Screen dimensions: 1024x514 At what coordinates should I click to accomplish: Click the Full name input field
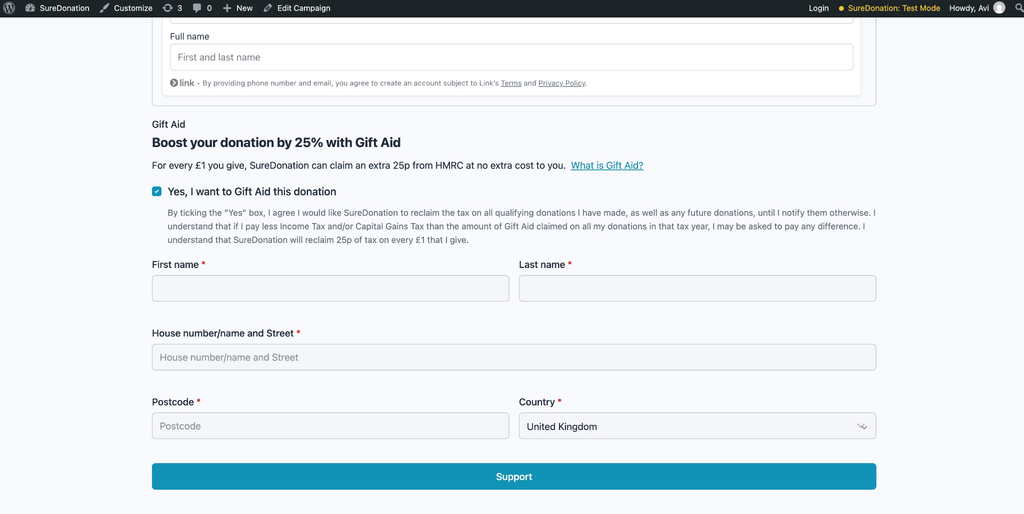(511, 57)
